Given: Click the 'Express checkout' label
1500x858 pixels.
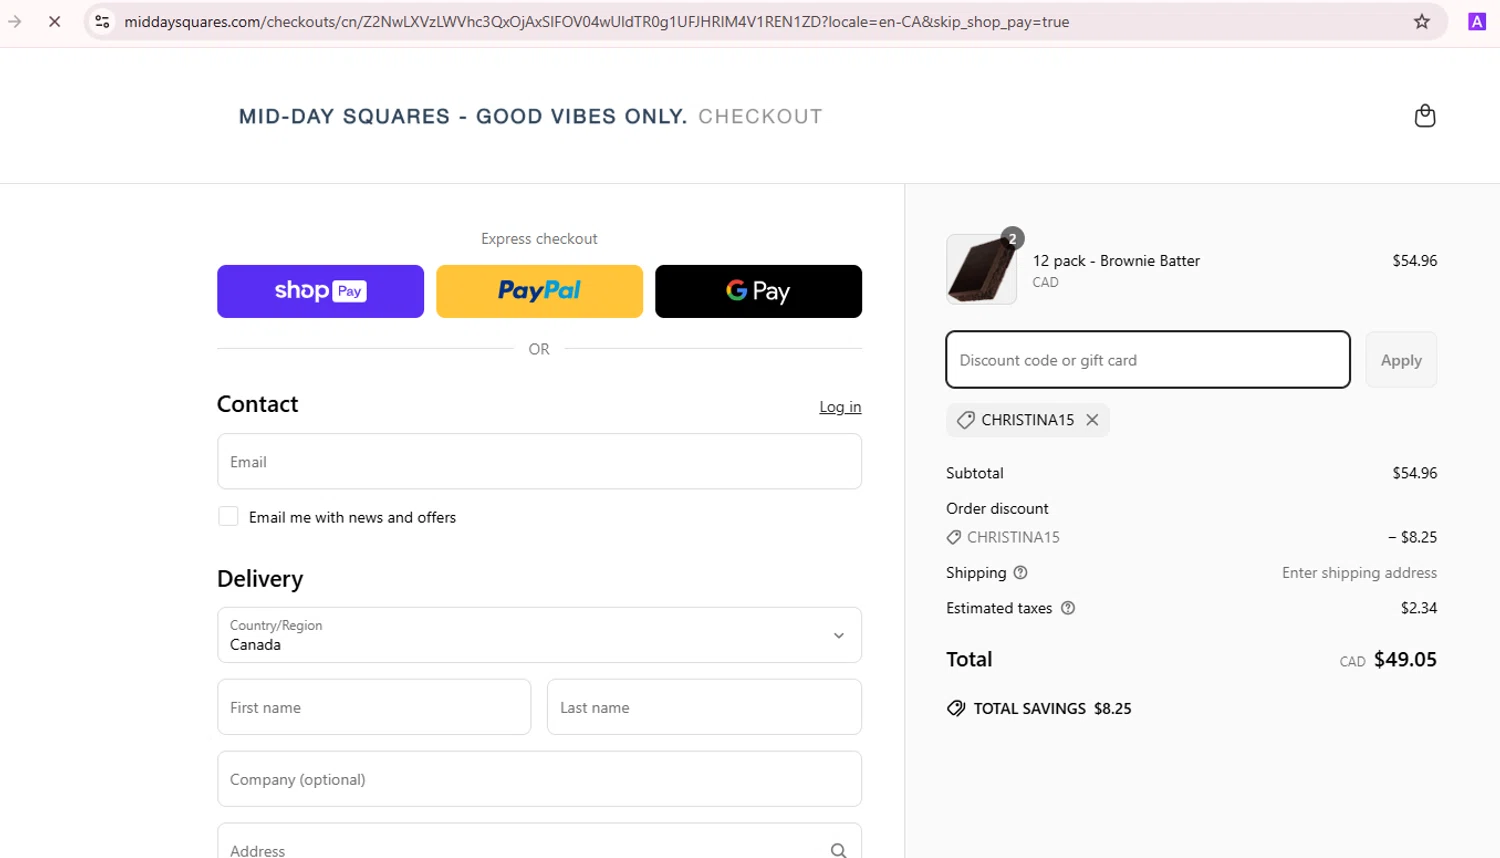Looking at the screenshot, I should pyautogui.click(x=539, y=239).
